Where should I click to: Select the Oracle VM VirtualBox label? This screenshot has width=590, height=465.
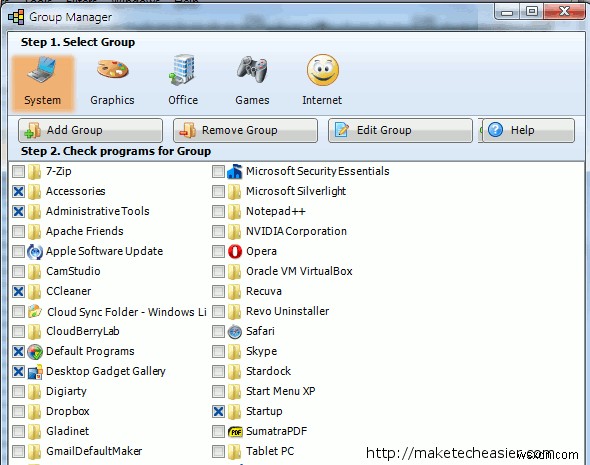(x=299, y=271)
